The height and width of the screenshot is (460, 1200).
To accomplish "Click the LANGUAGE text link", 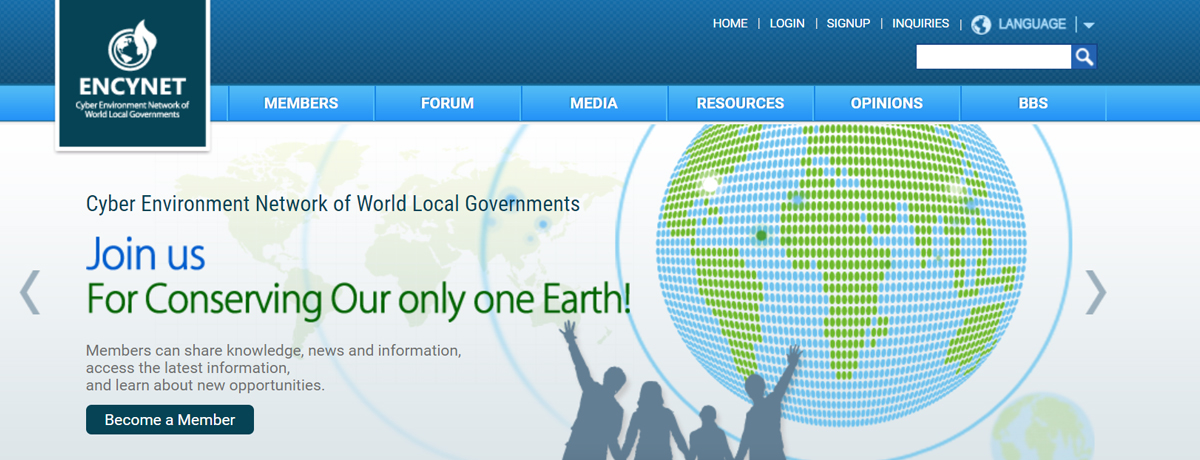I will click(1032, 24).
